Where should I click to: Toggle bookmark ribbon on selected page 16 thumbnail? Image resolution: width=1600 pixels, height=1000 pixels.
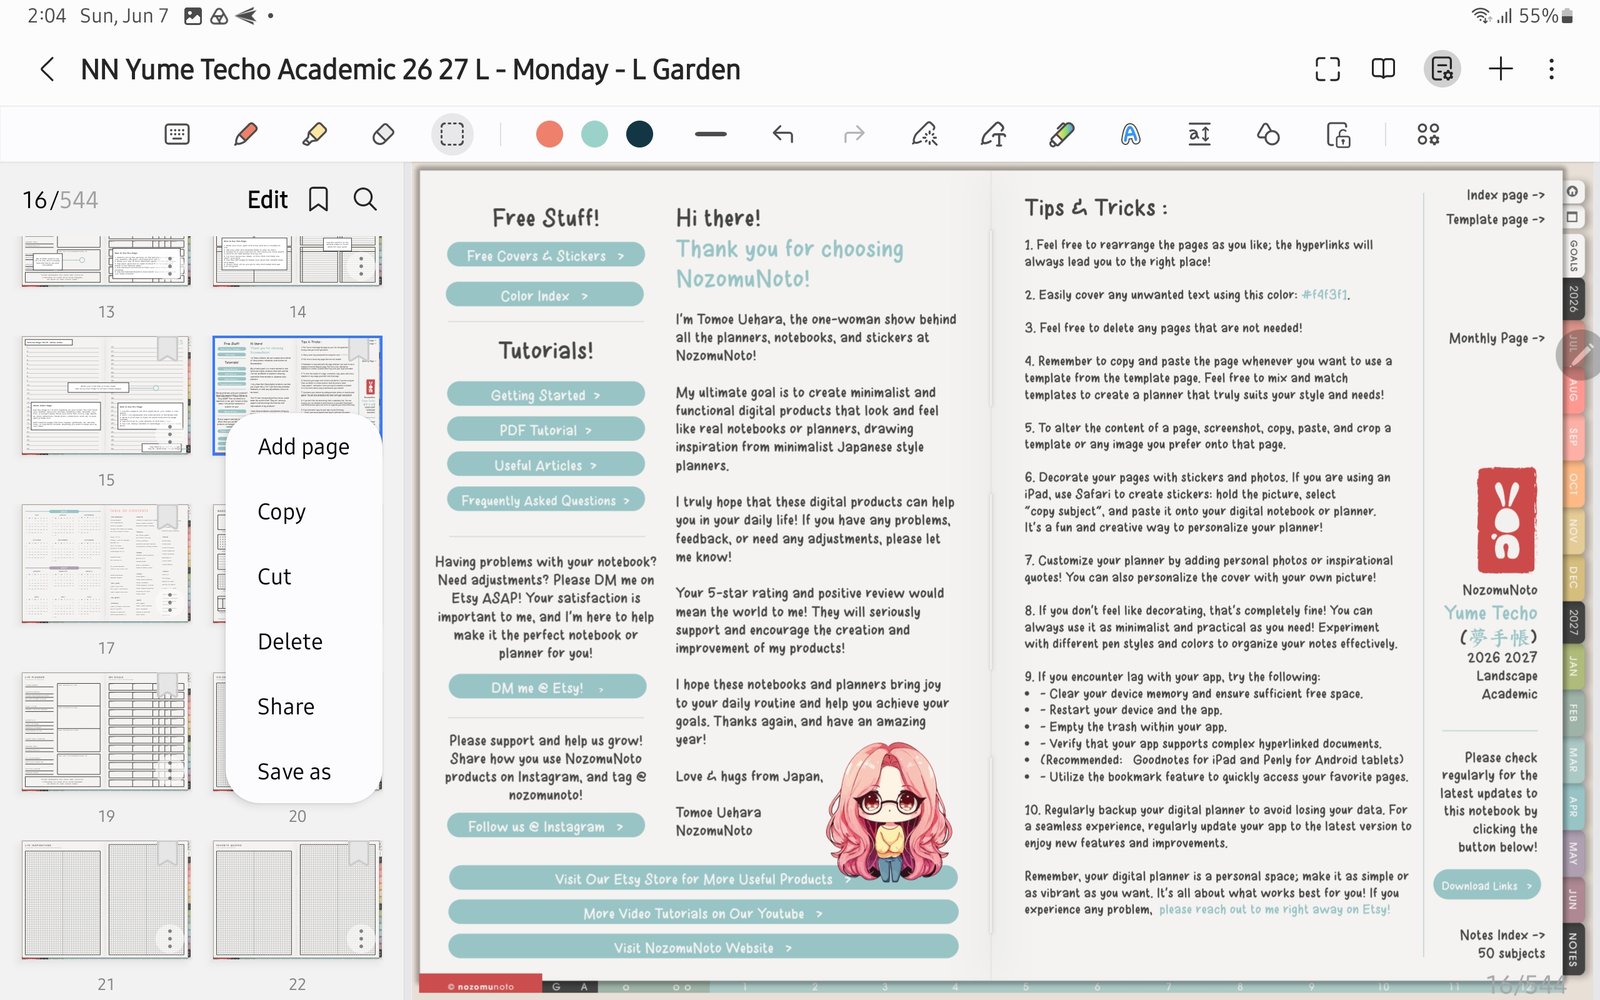coord(359,349)
